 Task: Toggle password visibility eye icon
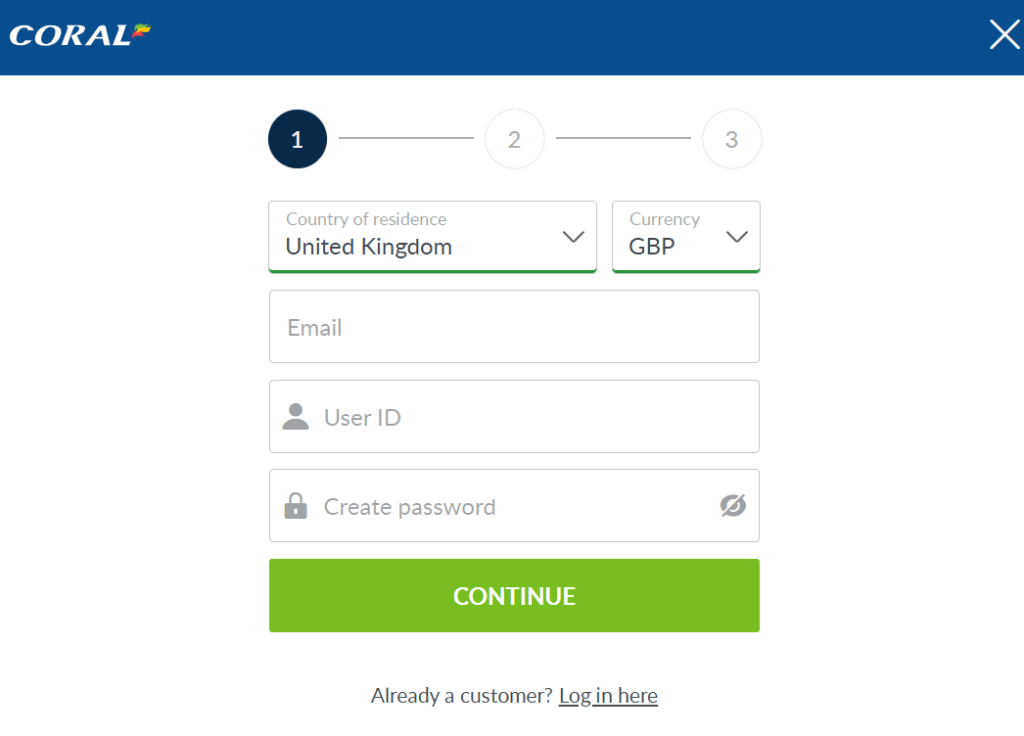[x=733, y=506]
